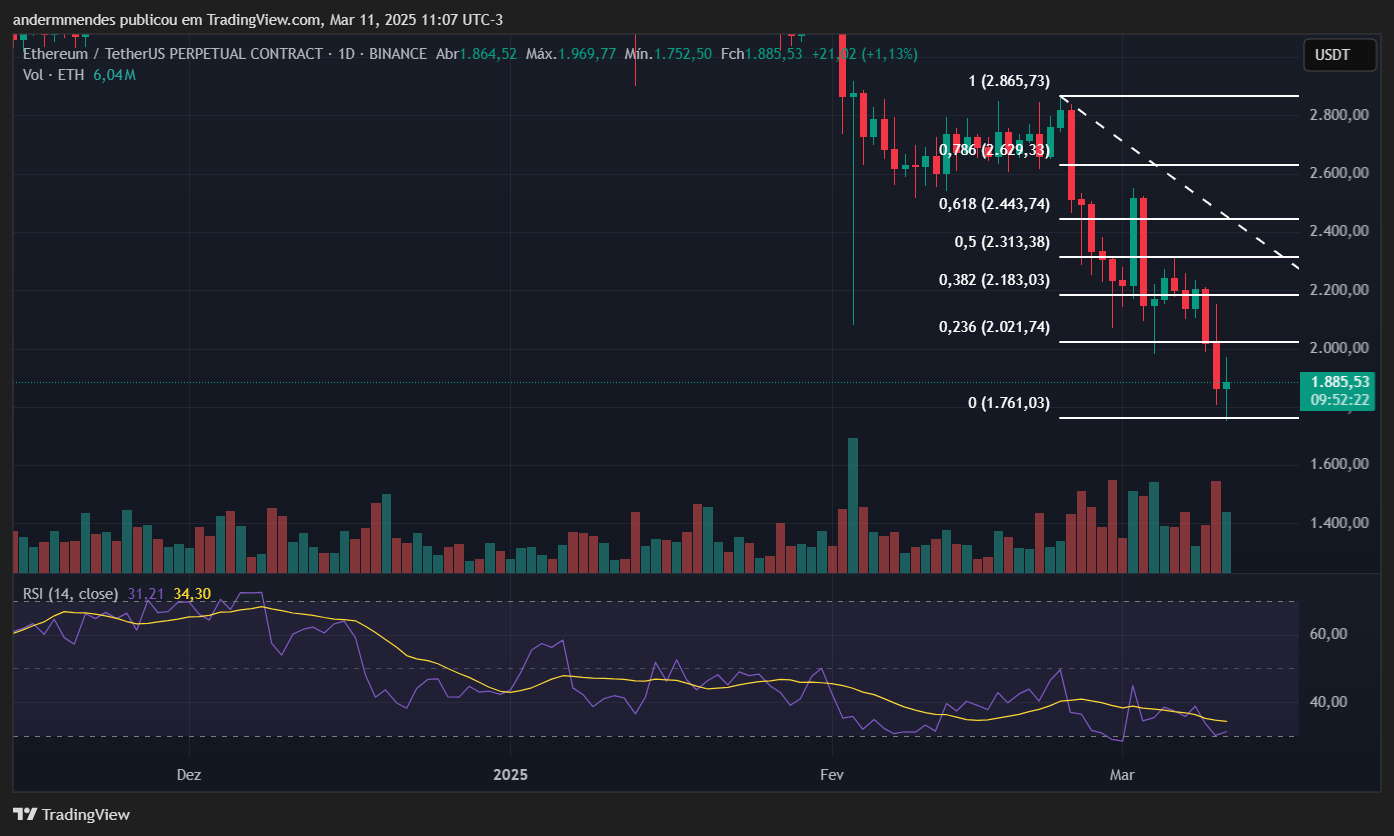Click the RSI (14, close) indicator label
1394x836 pixels.
70,594
